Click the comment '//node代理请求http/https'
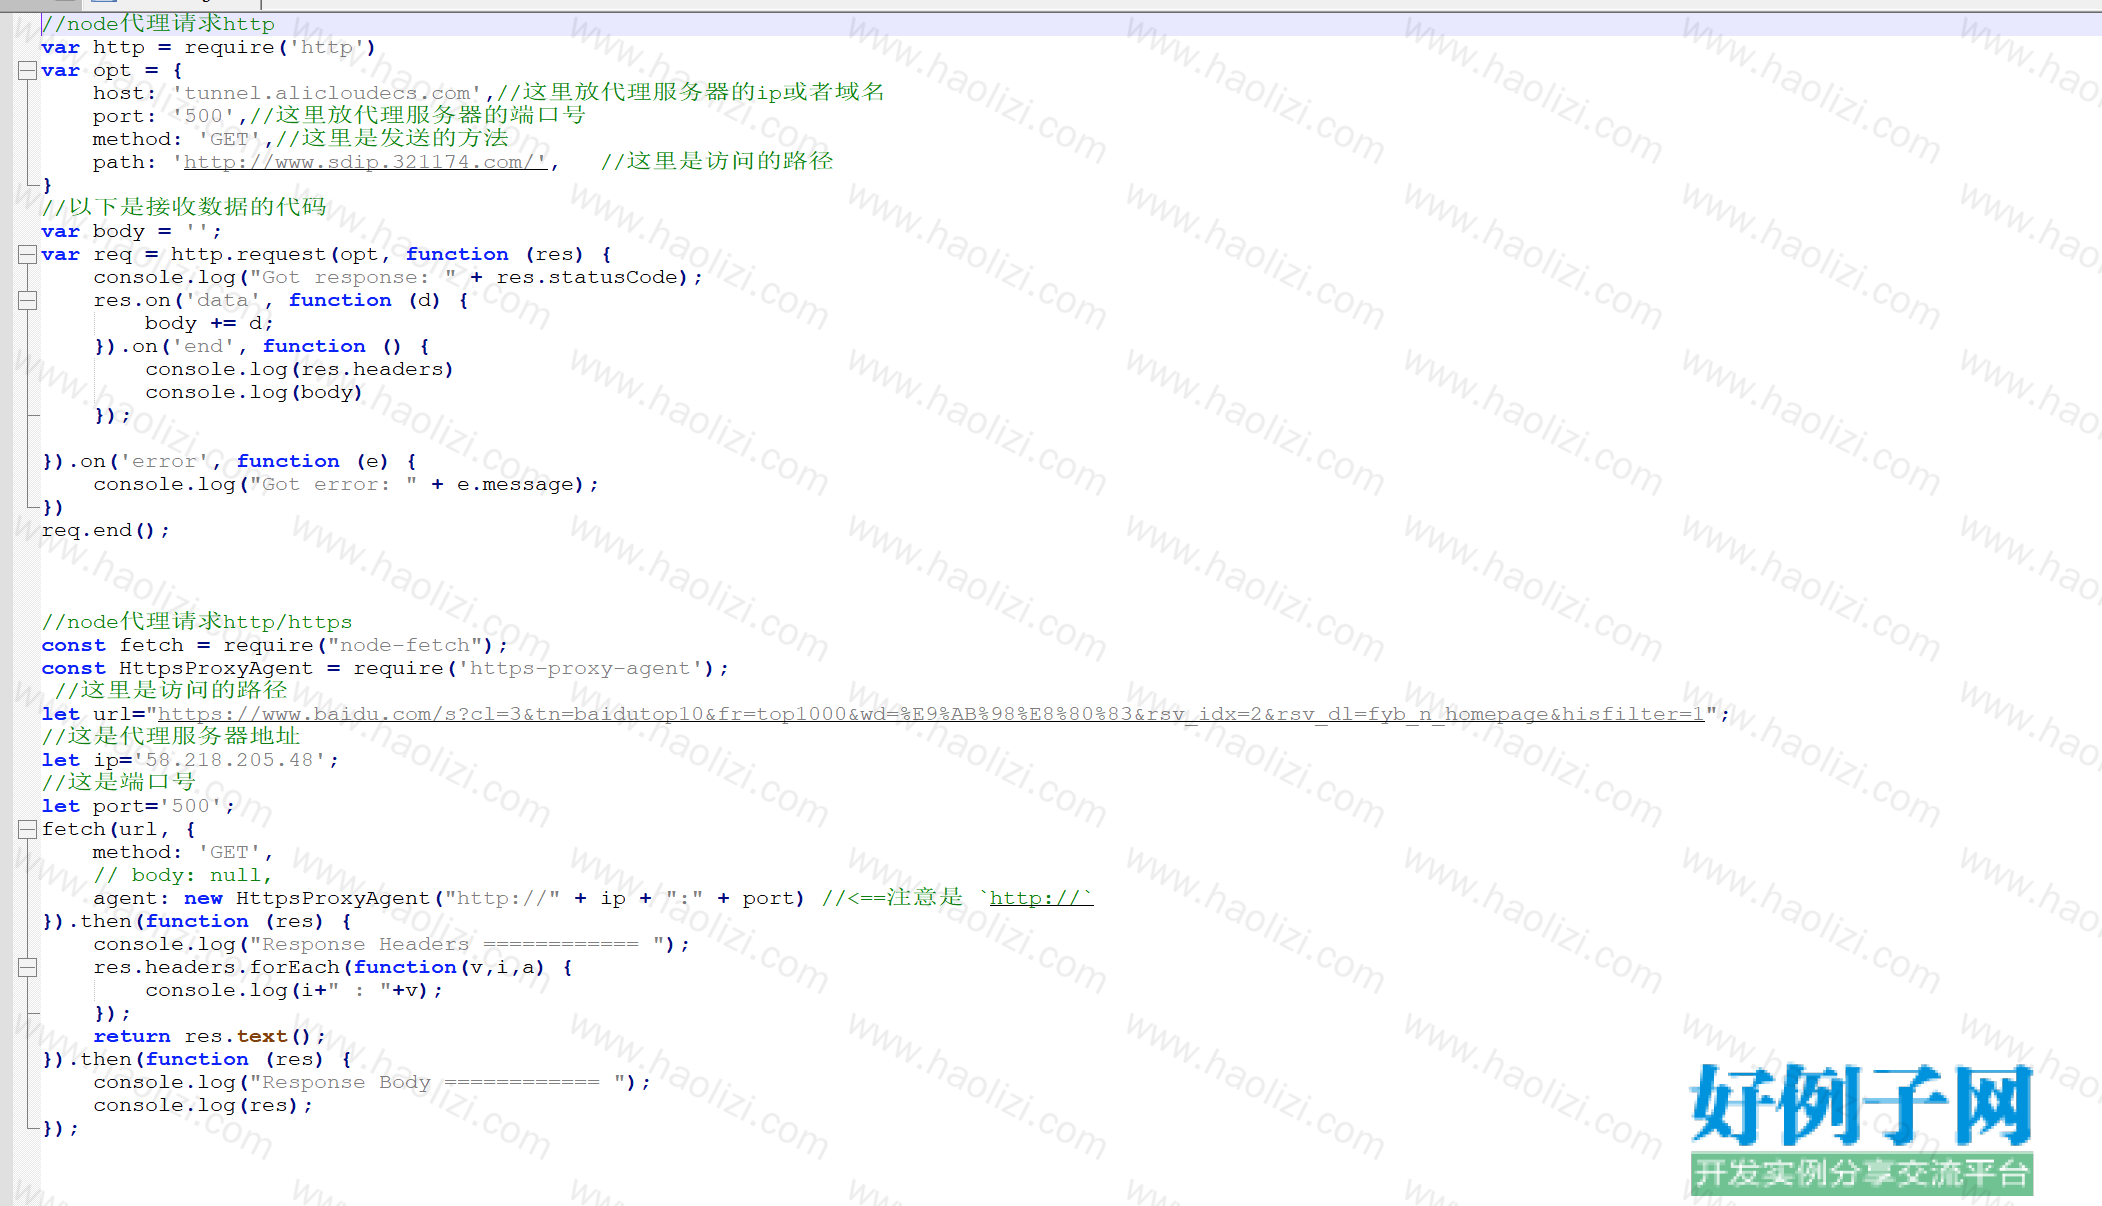This screenshot has width=2102, height=1206. tap(197, 622)
